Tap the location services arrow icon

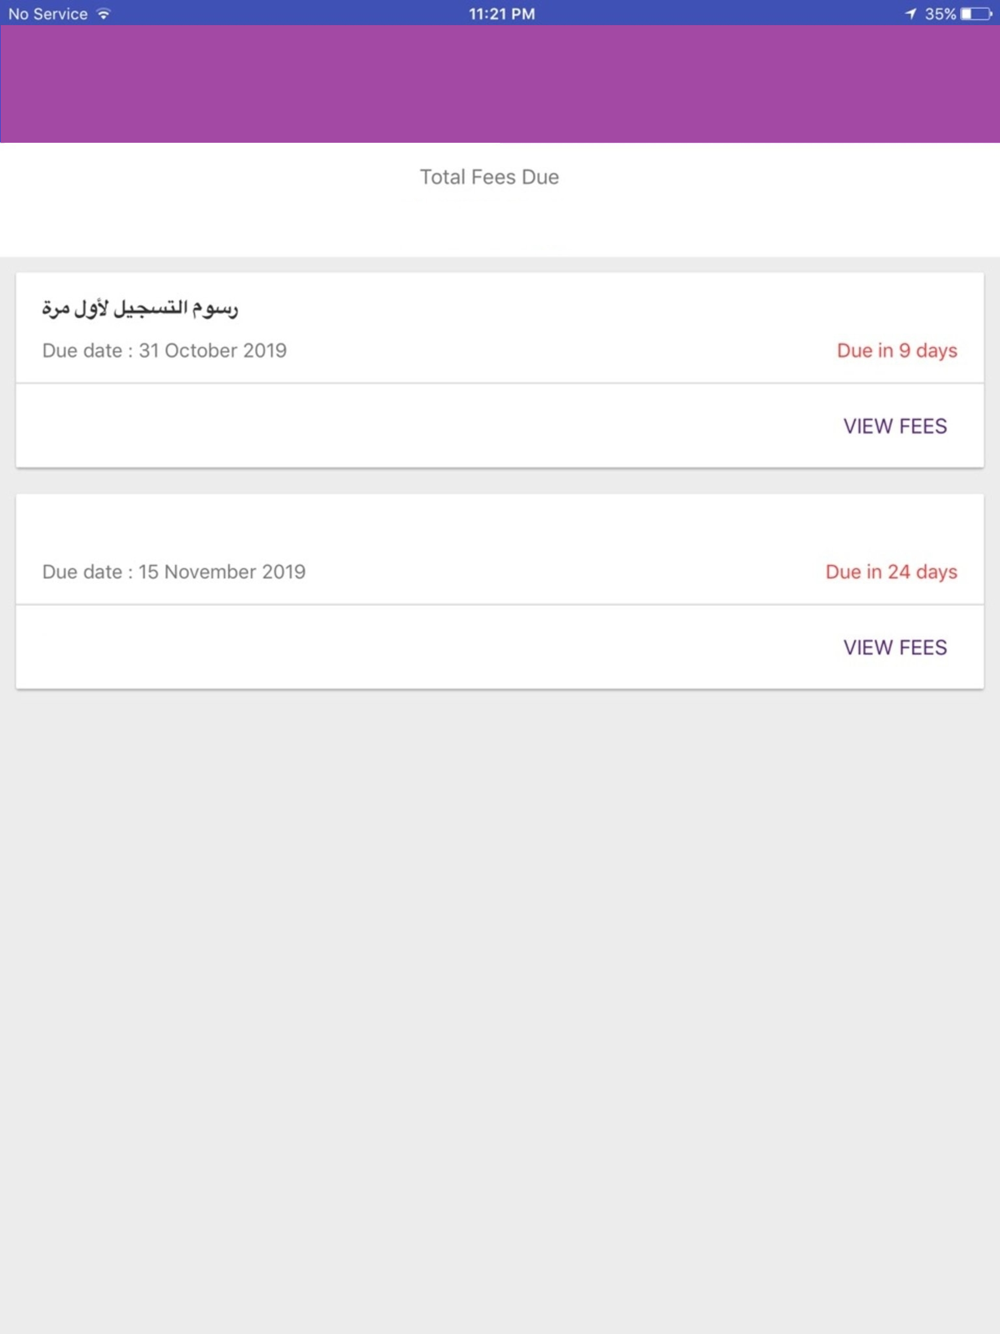click(x=910, y=14)
